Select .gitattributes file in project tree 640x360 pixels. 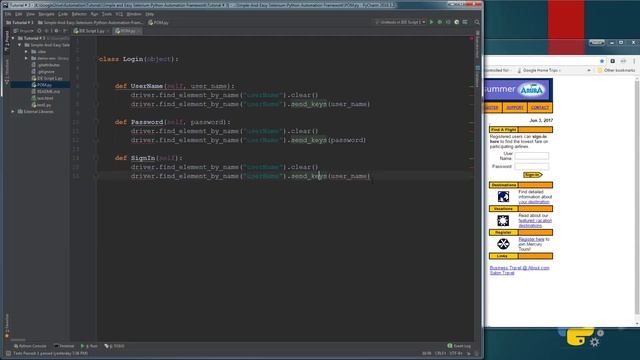[x=49, y=65]
